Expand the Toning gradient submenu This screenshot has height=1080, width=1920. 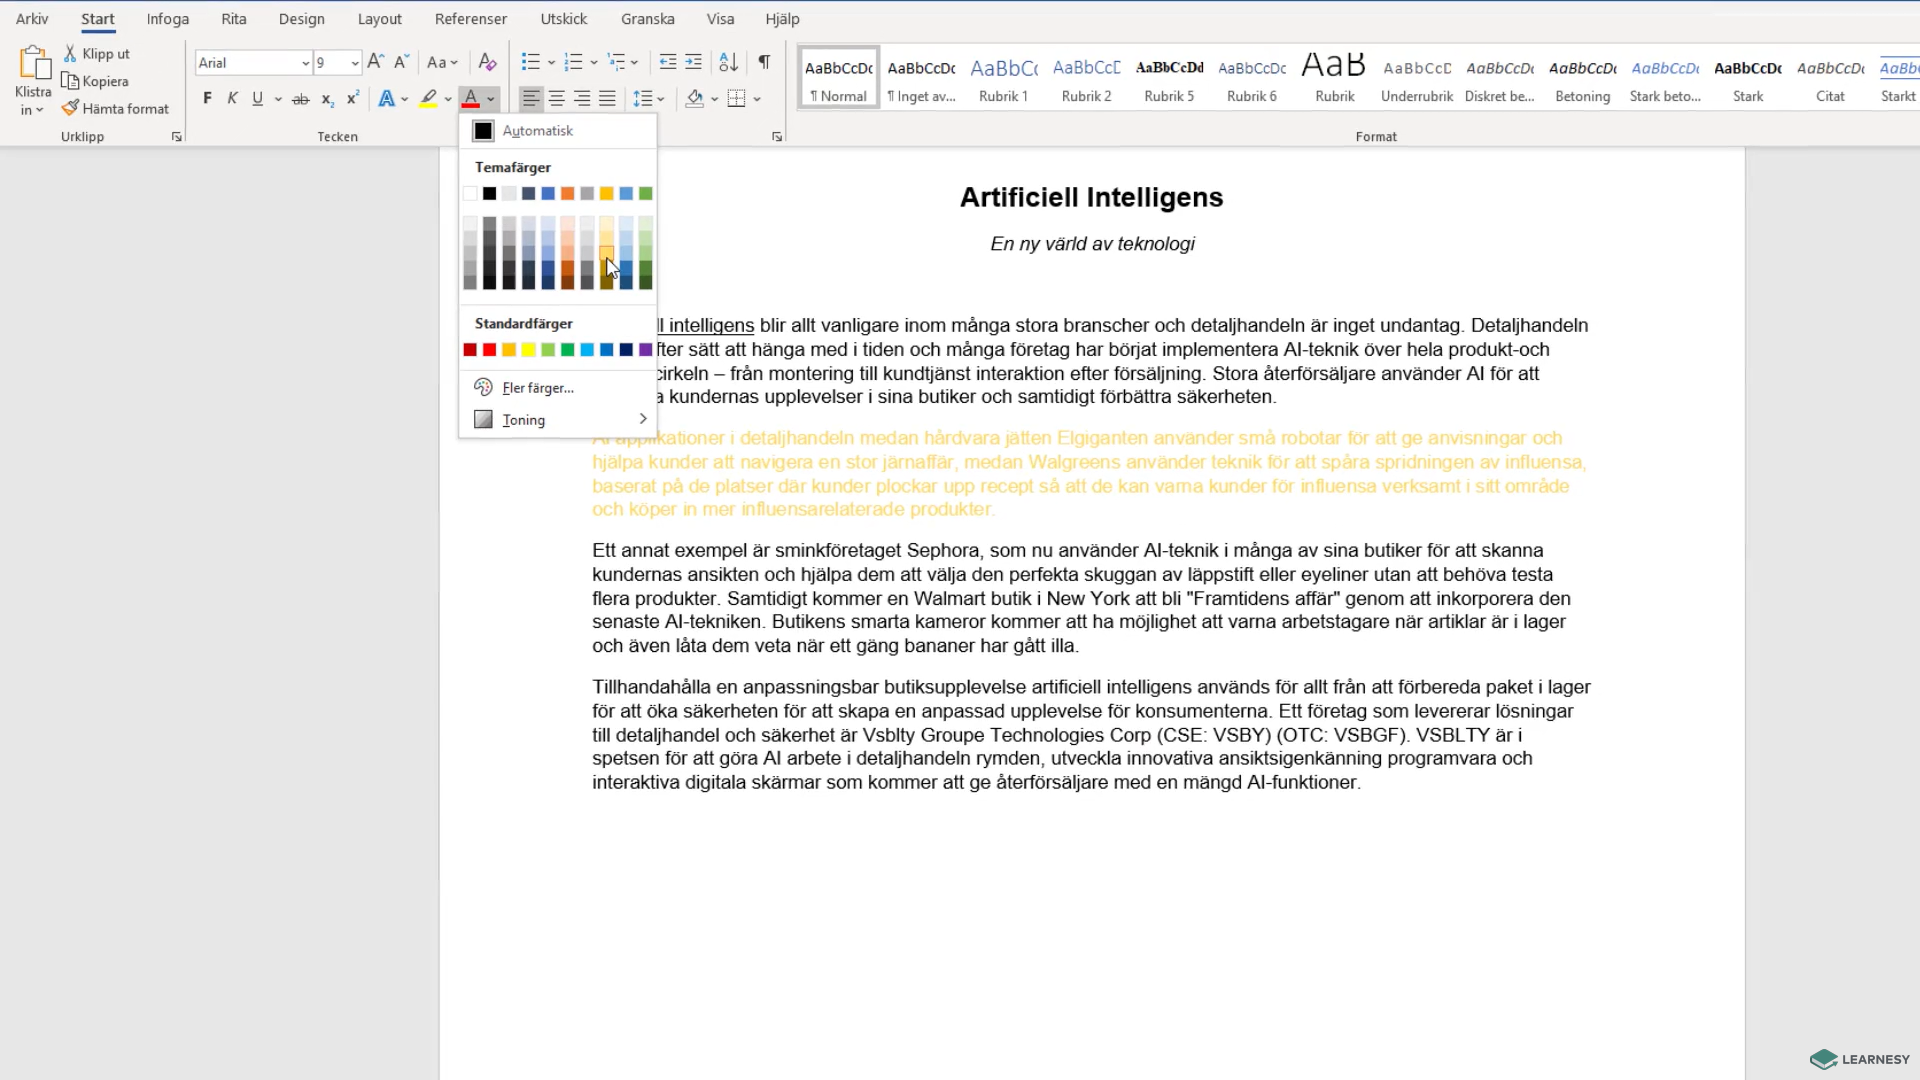[558, 420]
